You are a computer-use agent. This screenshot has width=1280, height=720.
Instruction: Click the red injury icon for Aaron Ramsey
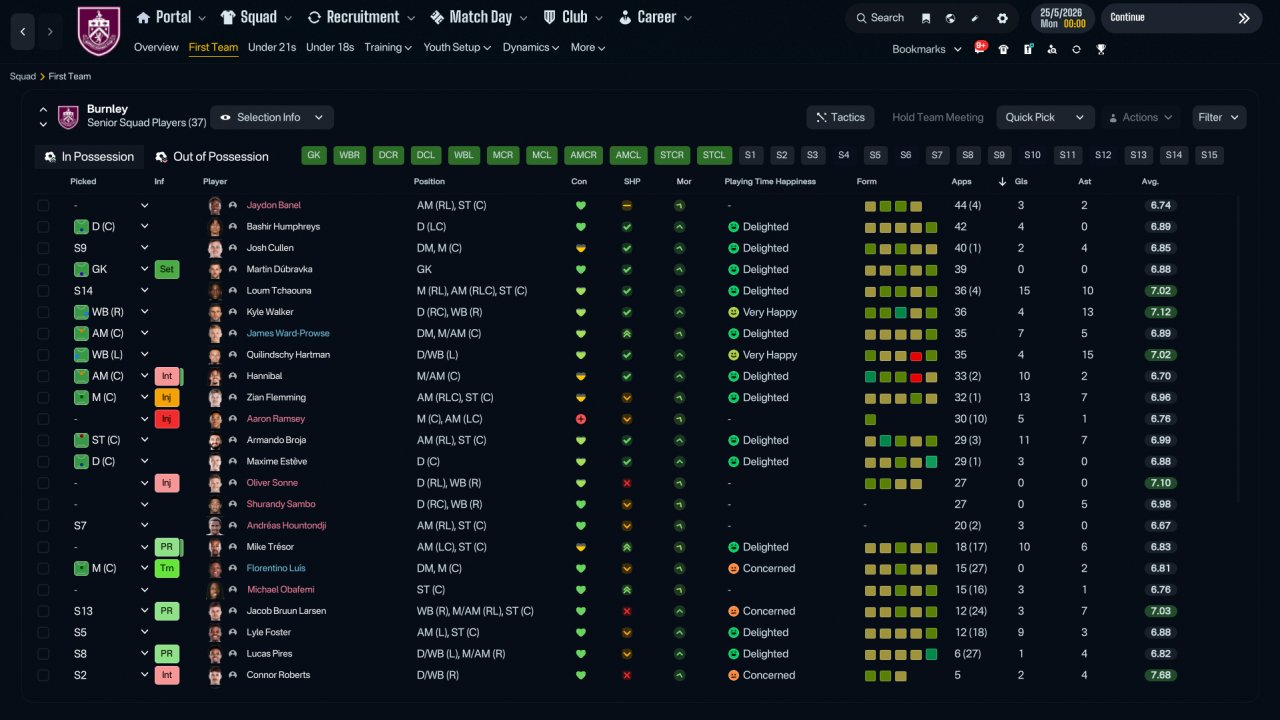click(x=581, y=419)
